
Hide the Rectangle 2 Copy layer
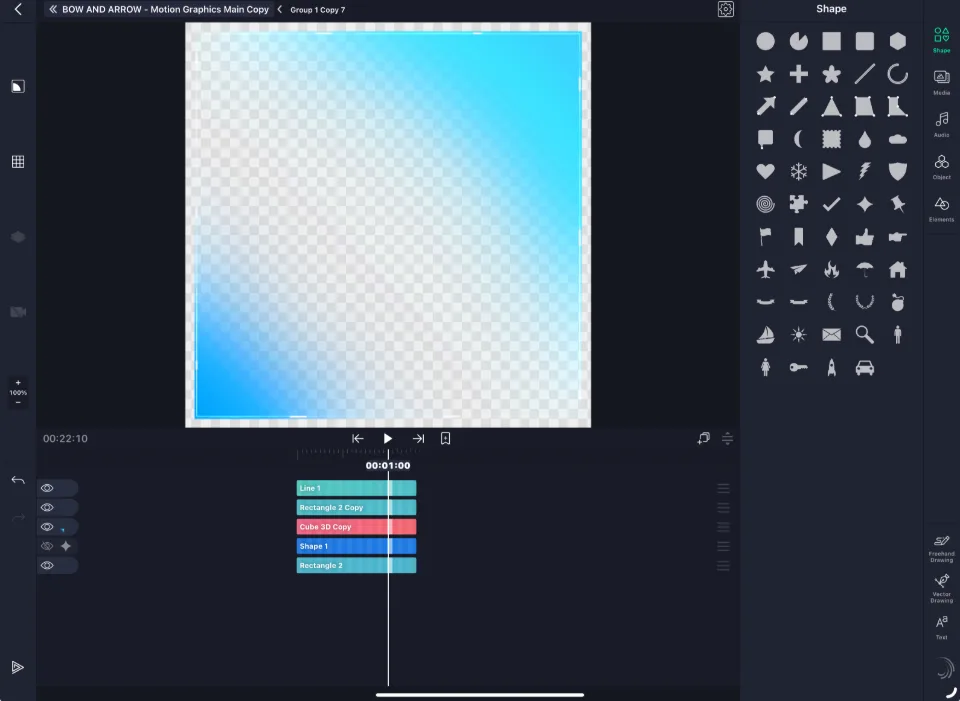tap(47, 508)
